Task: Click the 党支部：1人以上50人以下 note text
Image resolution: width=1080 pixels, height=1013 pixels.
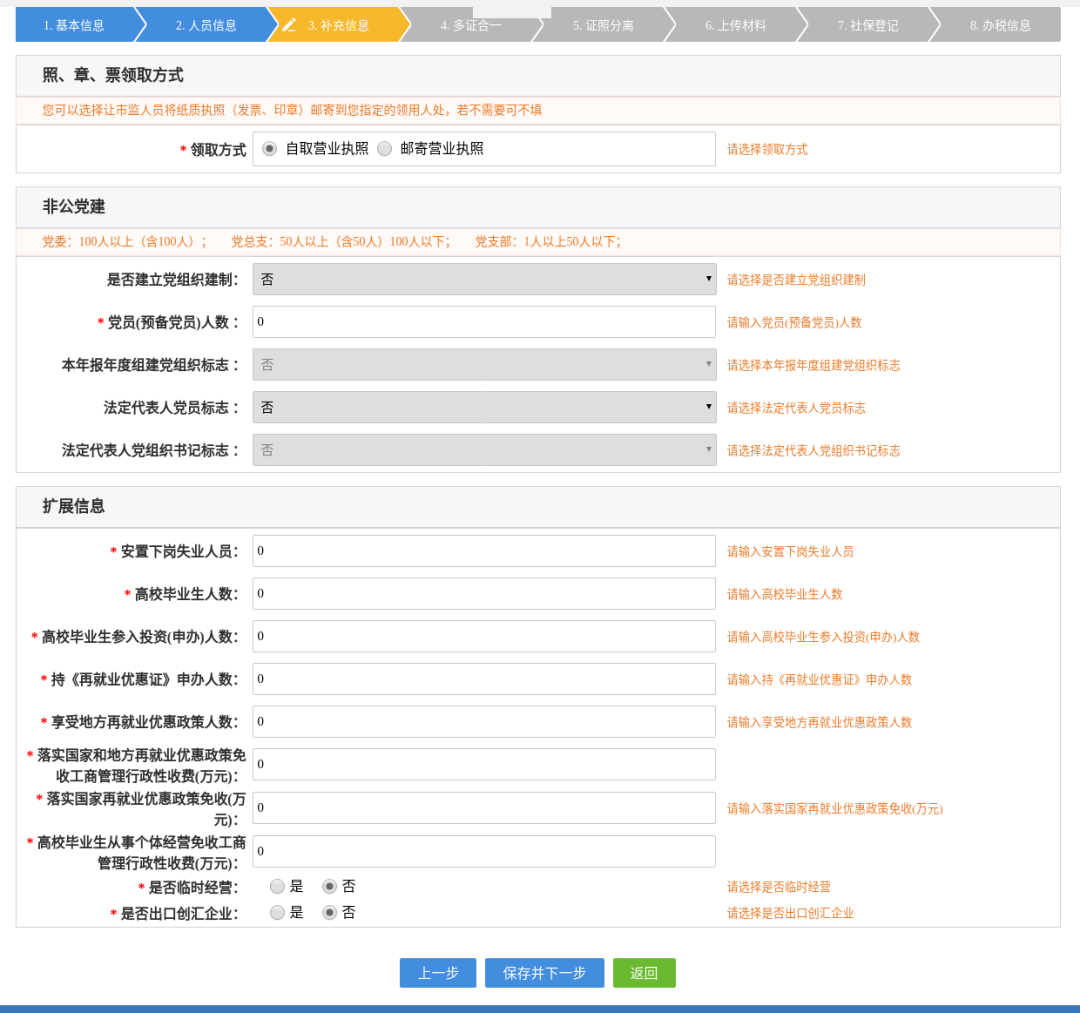Action: coord(548,242)
